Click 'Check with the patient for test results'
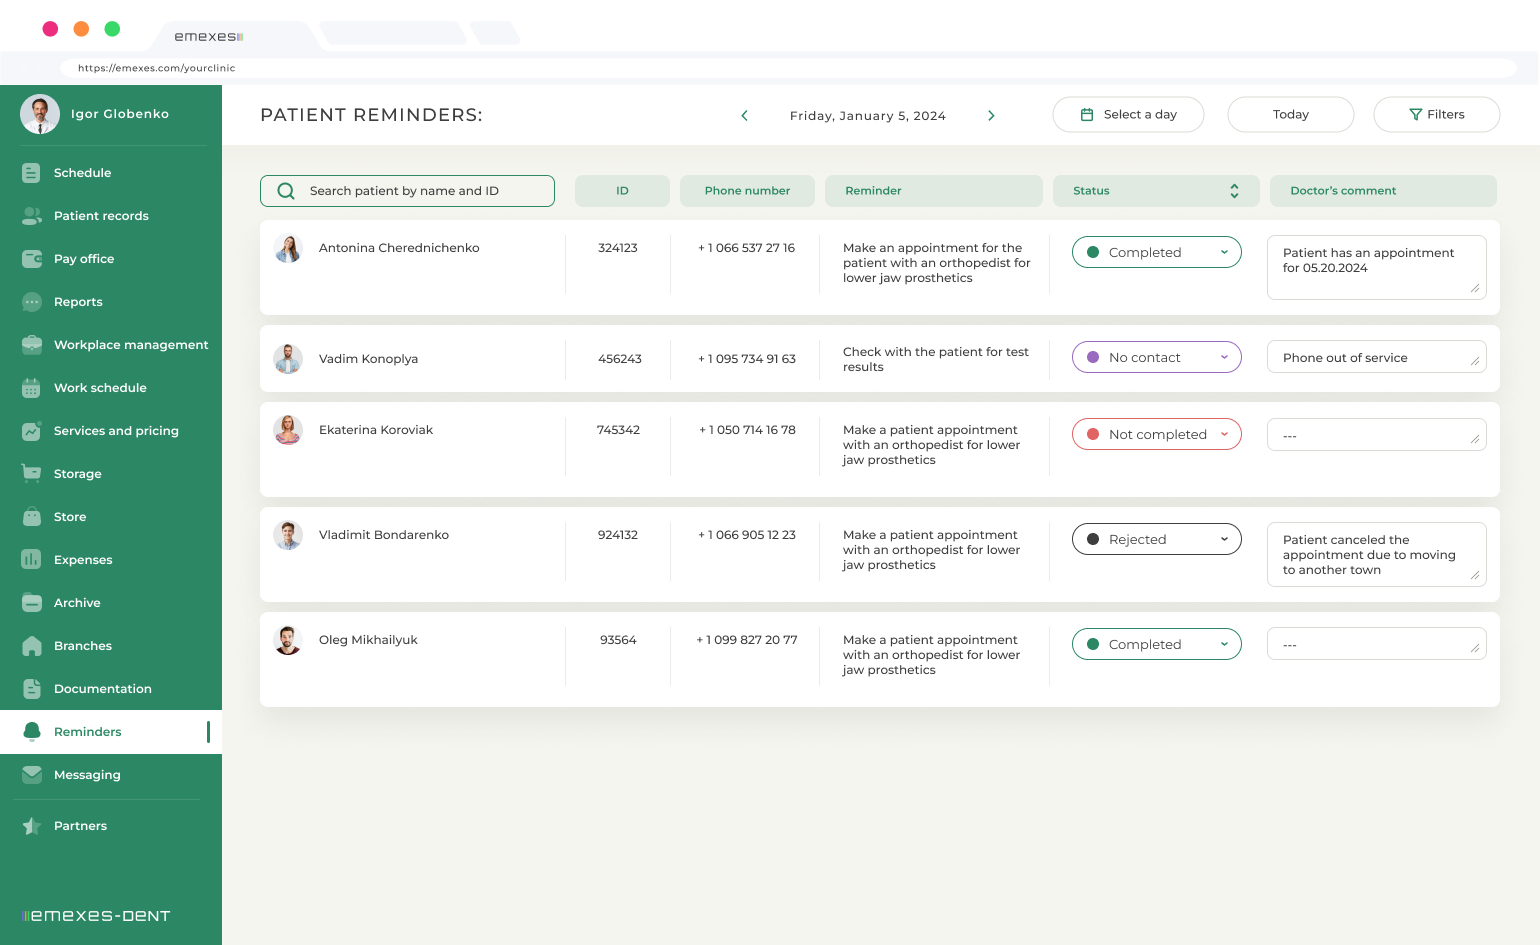Screen dimensions: 1540x945 pyautogui.click(x=936, y=359)
